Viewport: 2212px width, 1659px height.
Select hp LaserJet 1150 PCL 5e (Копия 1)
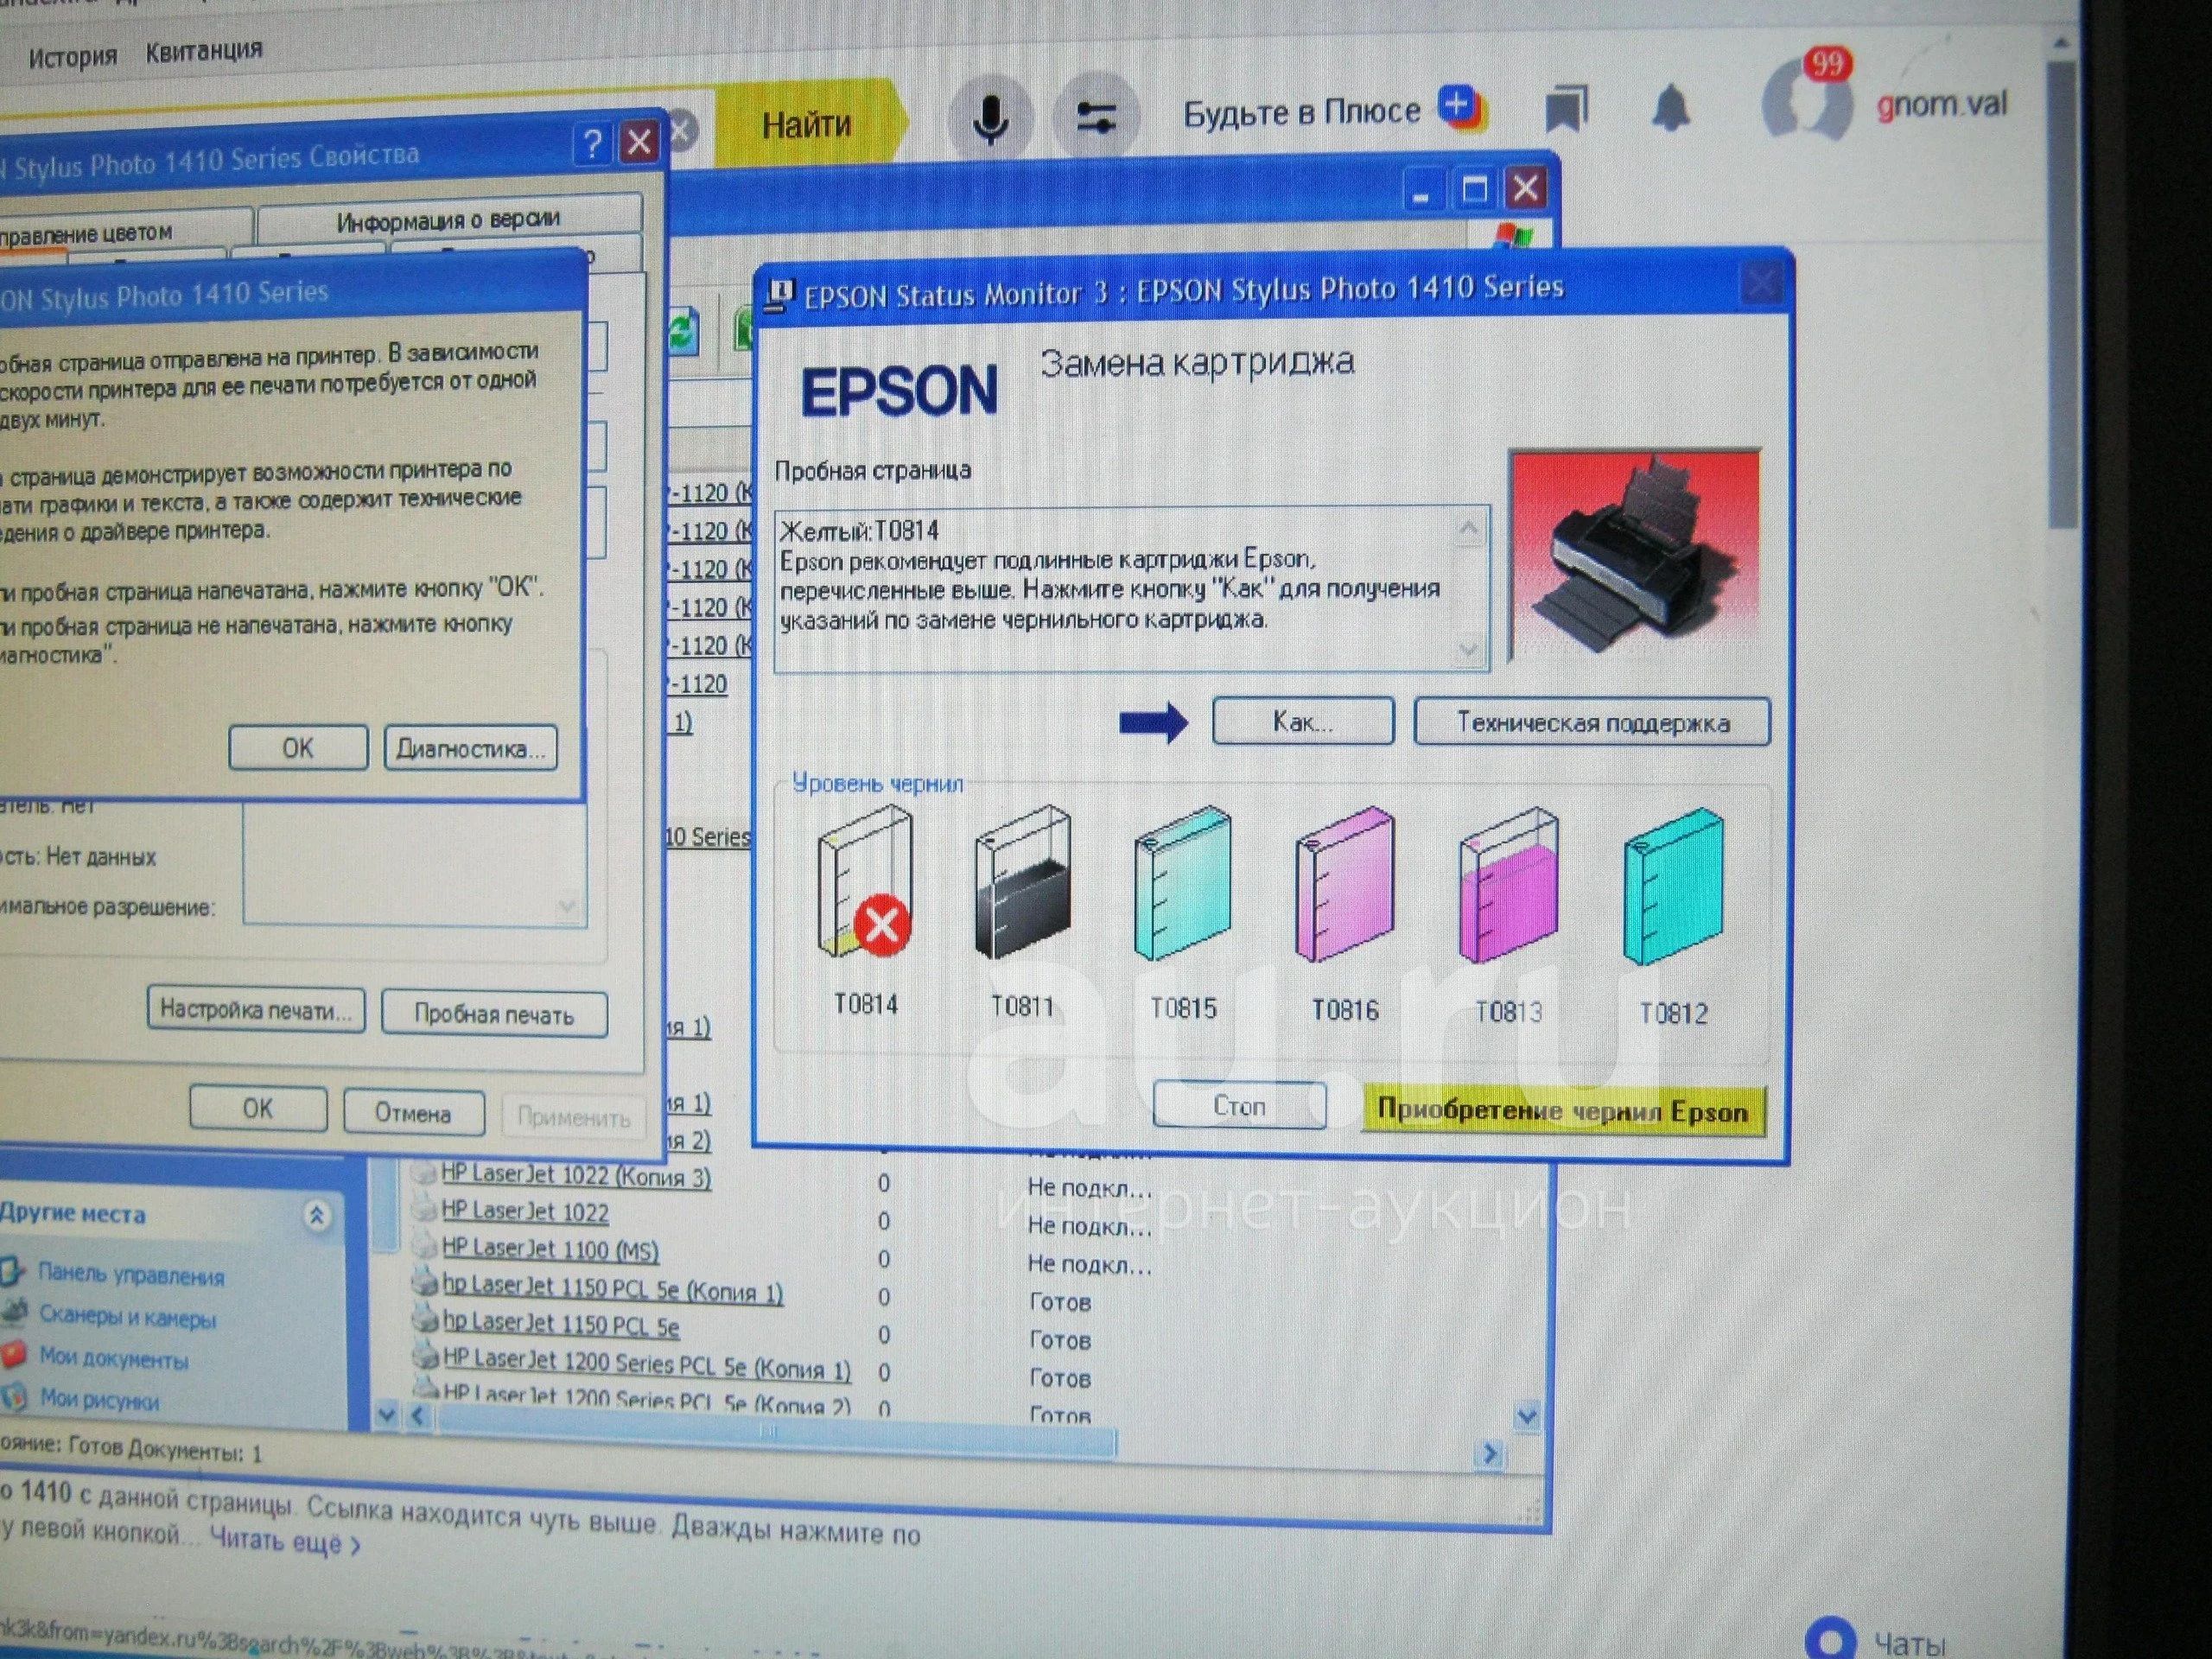(x=612, y=1289)
